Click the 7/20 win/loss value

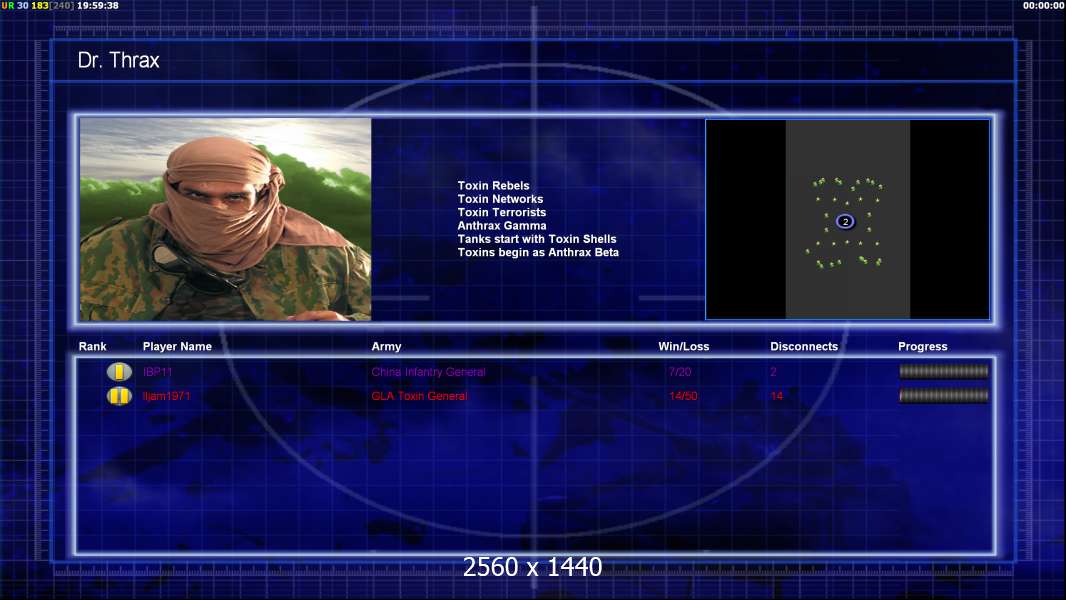(x=680, y=372)
